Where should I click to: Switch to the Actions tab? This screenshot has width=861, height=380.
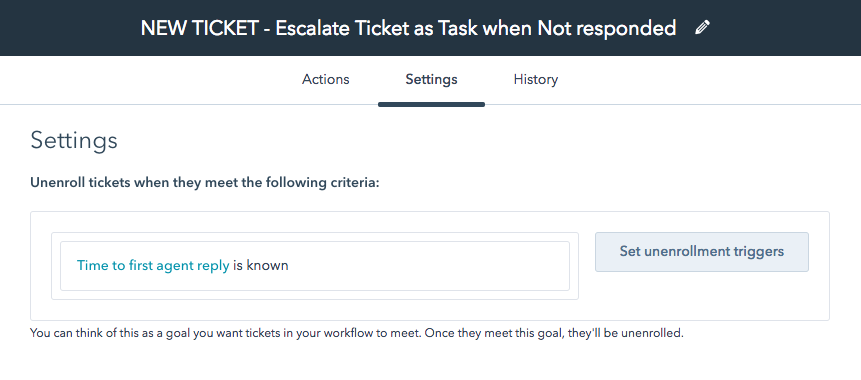tap(326, 80)
